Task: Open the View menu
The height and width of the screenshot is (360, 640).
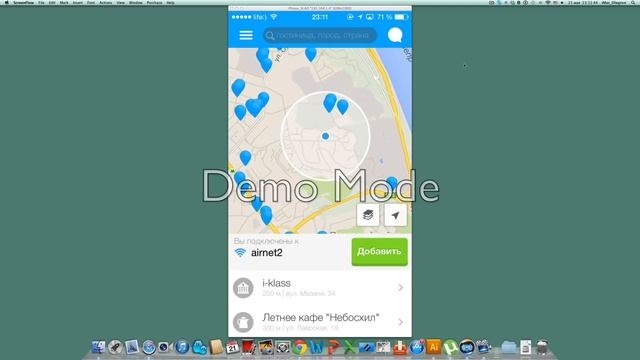Action: tap(121, 2)
